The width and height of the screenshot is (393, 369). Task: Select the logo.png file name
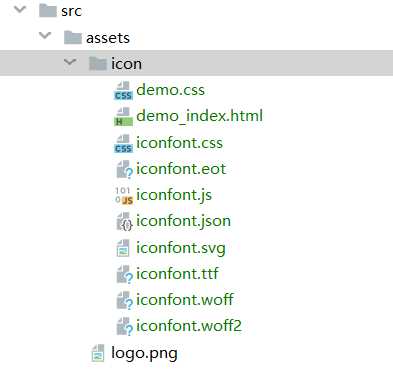click(144, 353)
